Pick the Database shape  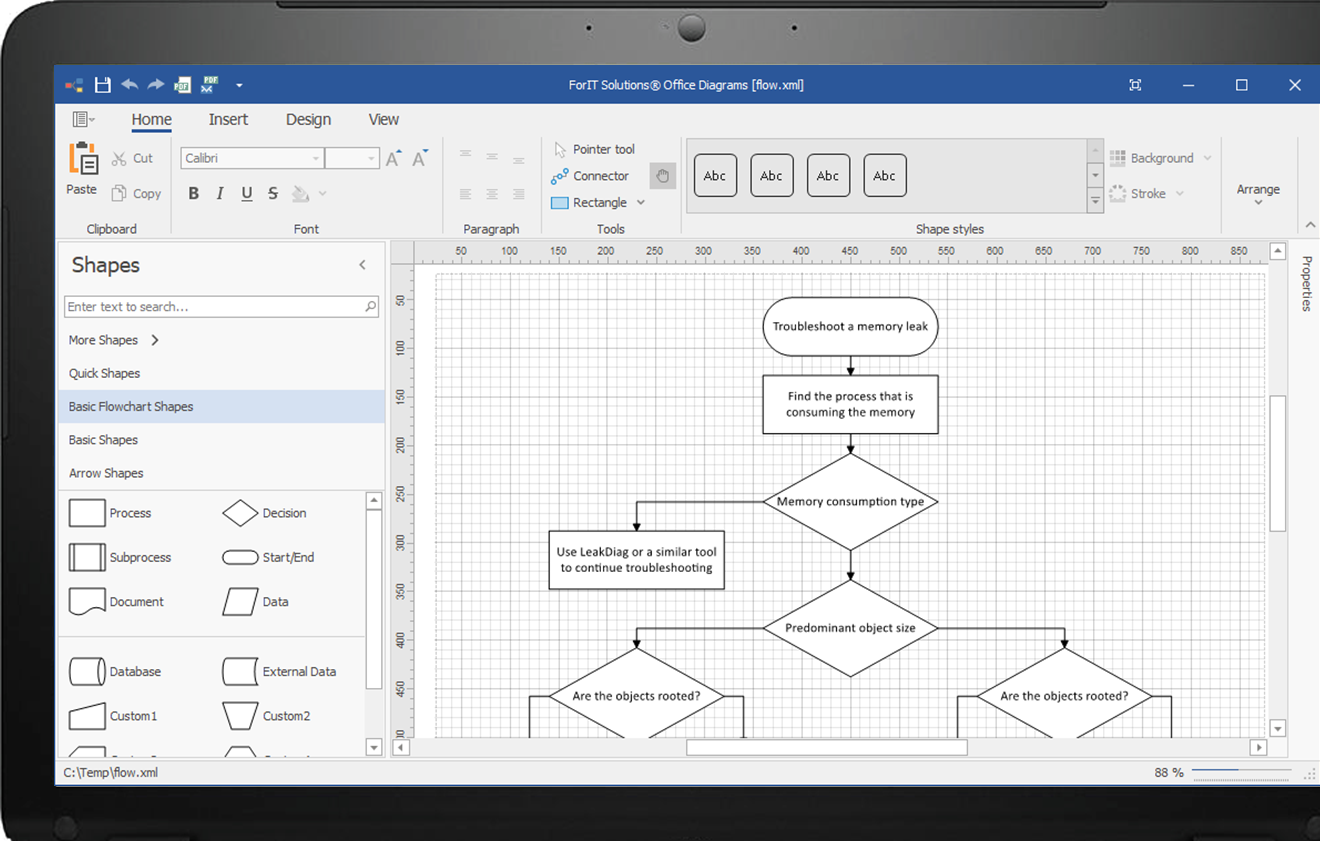(114, 672)
